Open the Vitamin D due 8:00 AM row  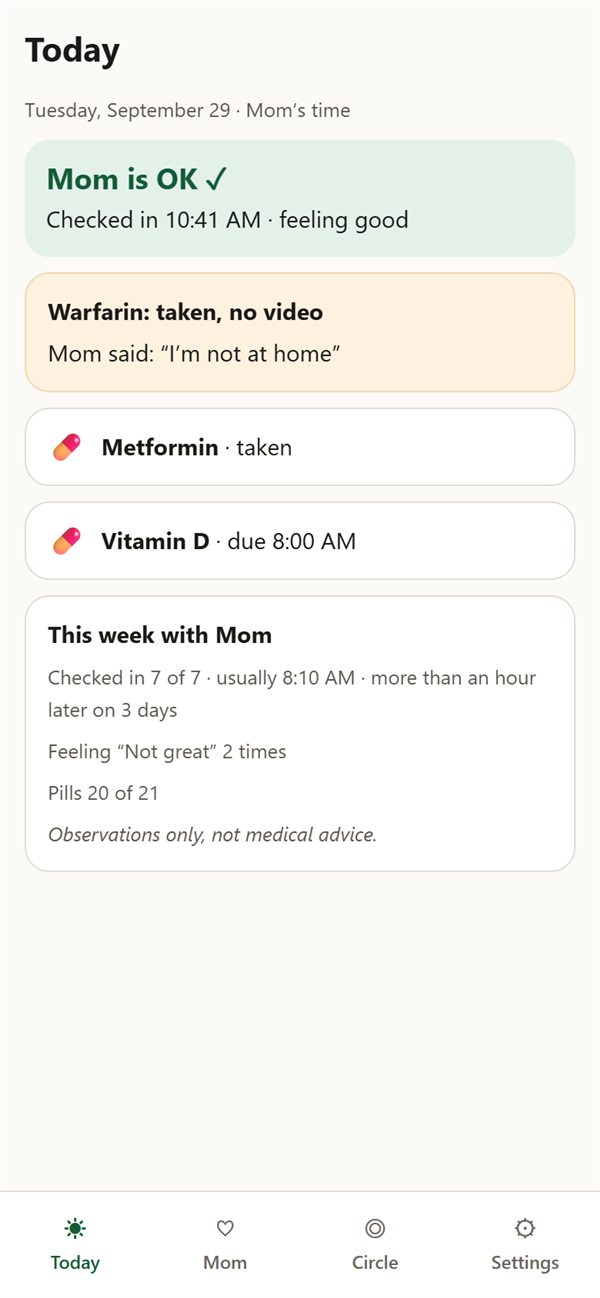(x=300, y=541)
